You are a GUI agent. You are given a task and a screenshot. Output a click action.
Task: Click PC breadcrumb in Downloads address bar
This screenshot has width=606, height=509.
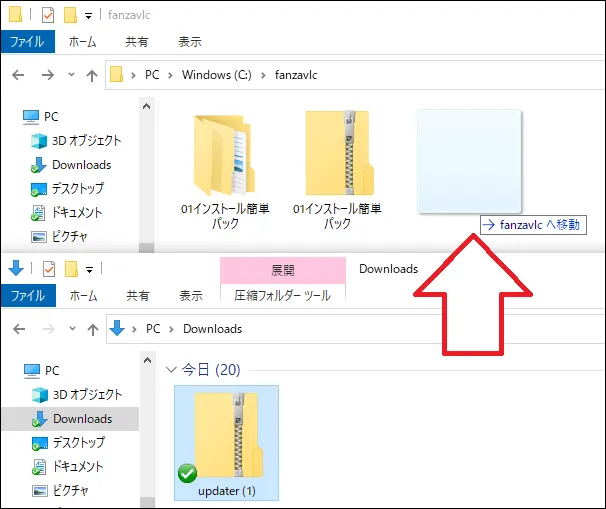[x=153, y=329]
